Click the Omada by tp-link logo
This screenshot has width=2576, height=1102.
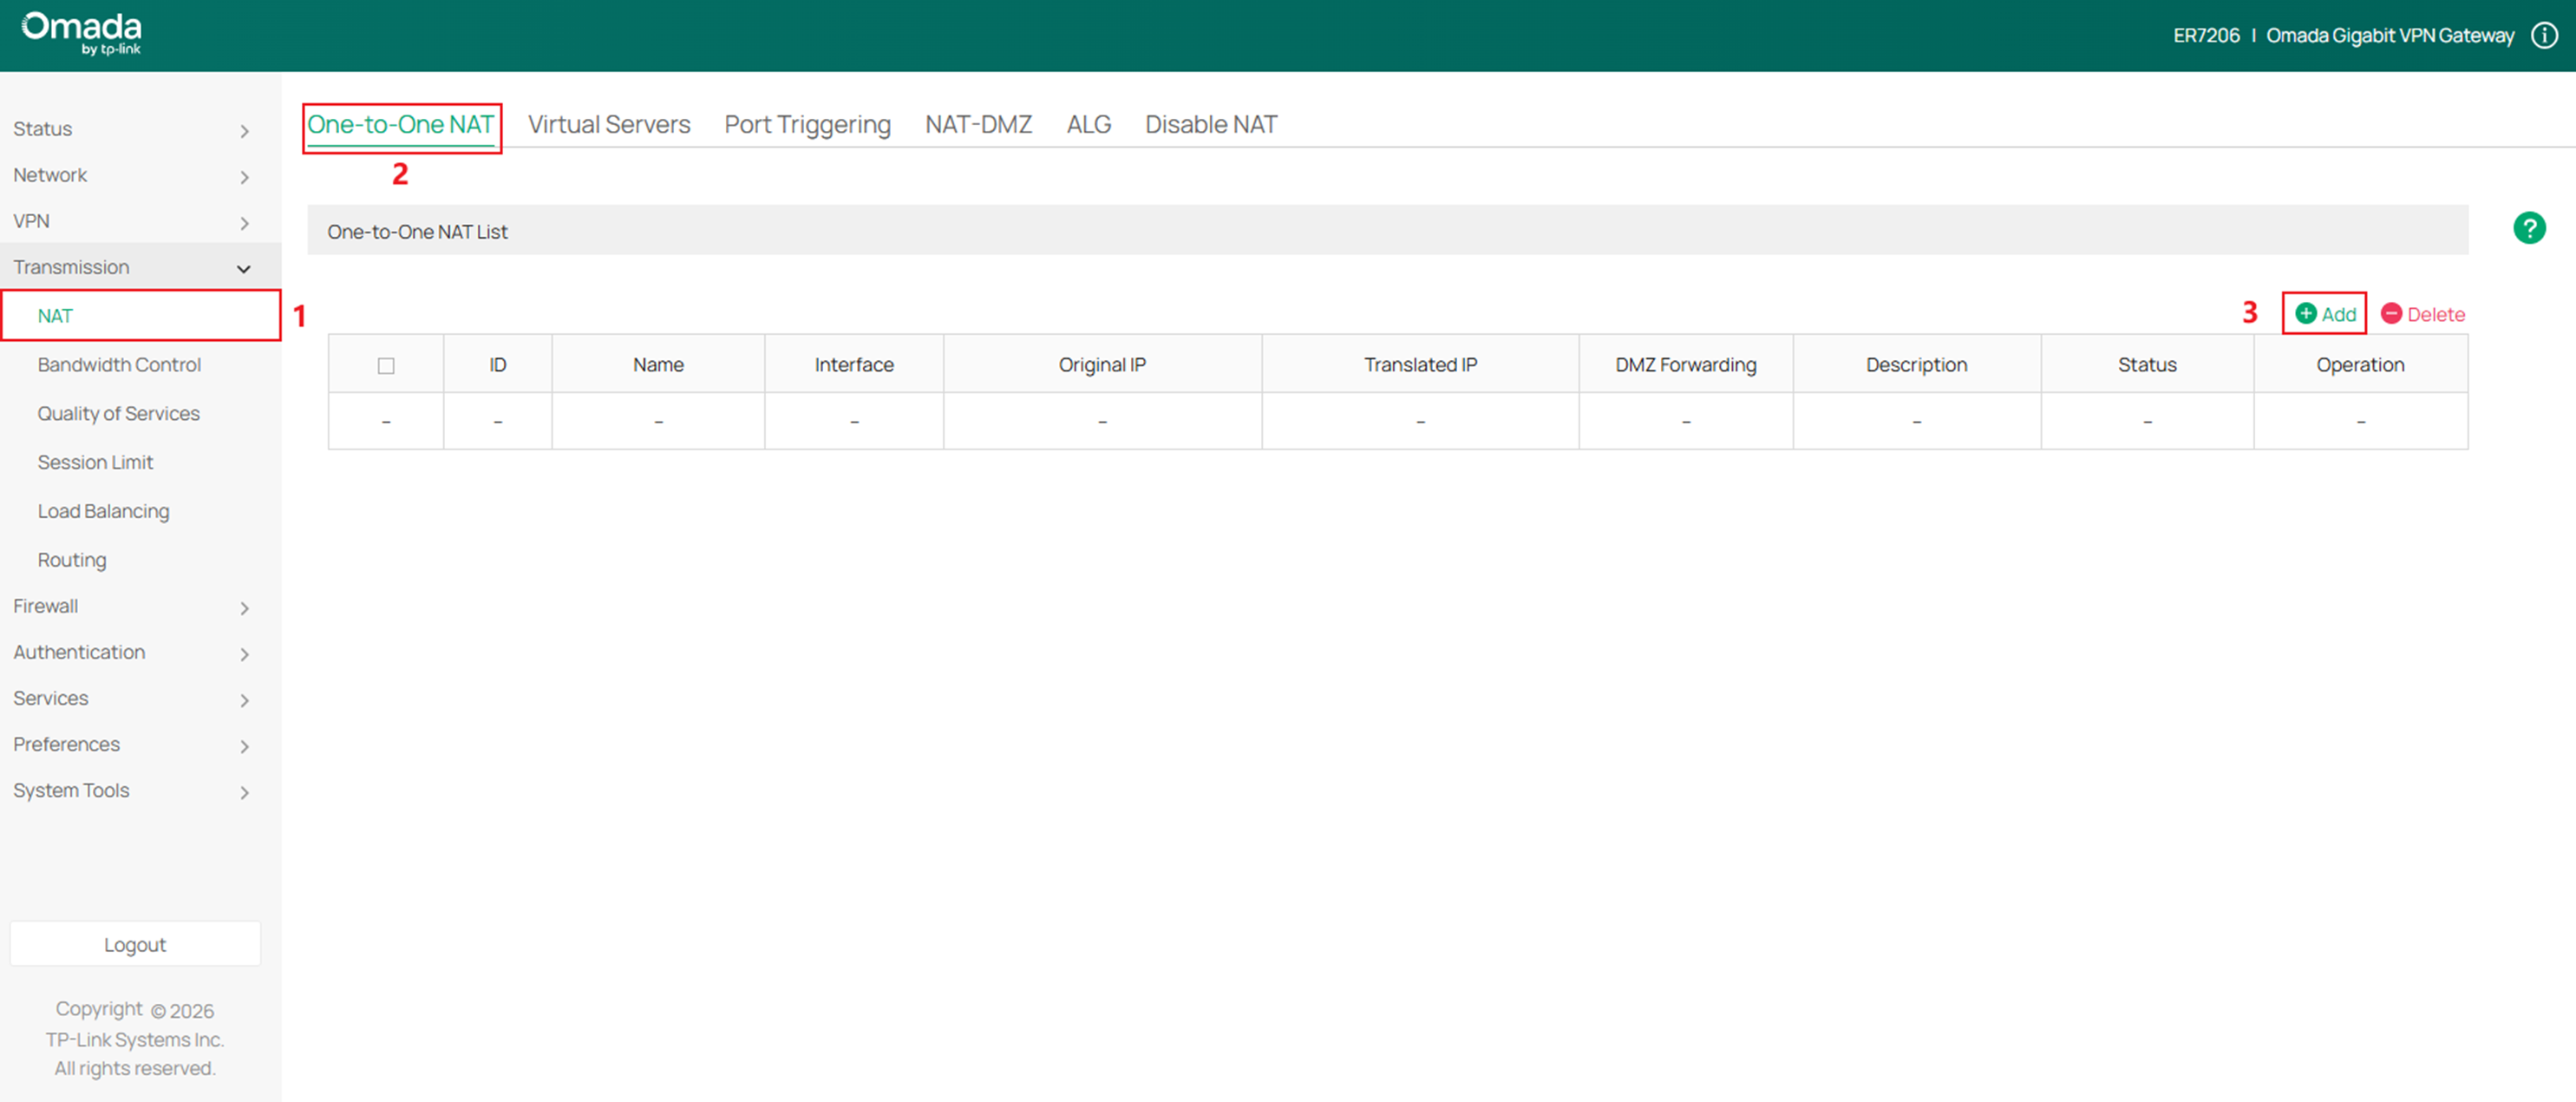[82, 34]
